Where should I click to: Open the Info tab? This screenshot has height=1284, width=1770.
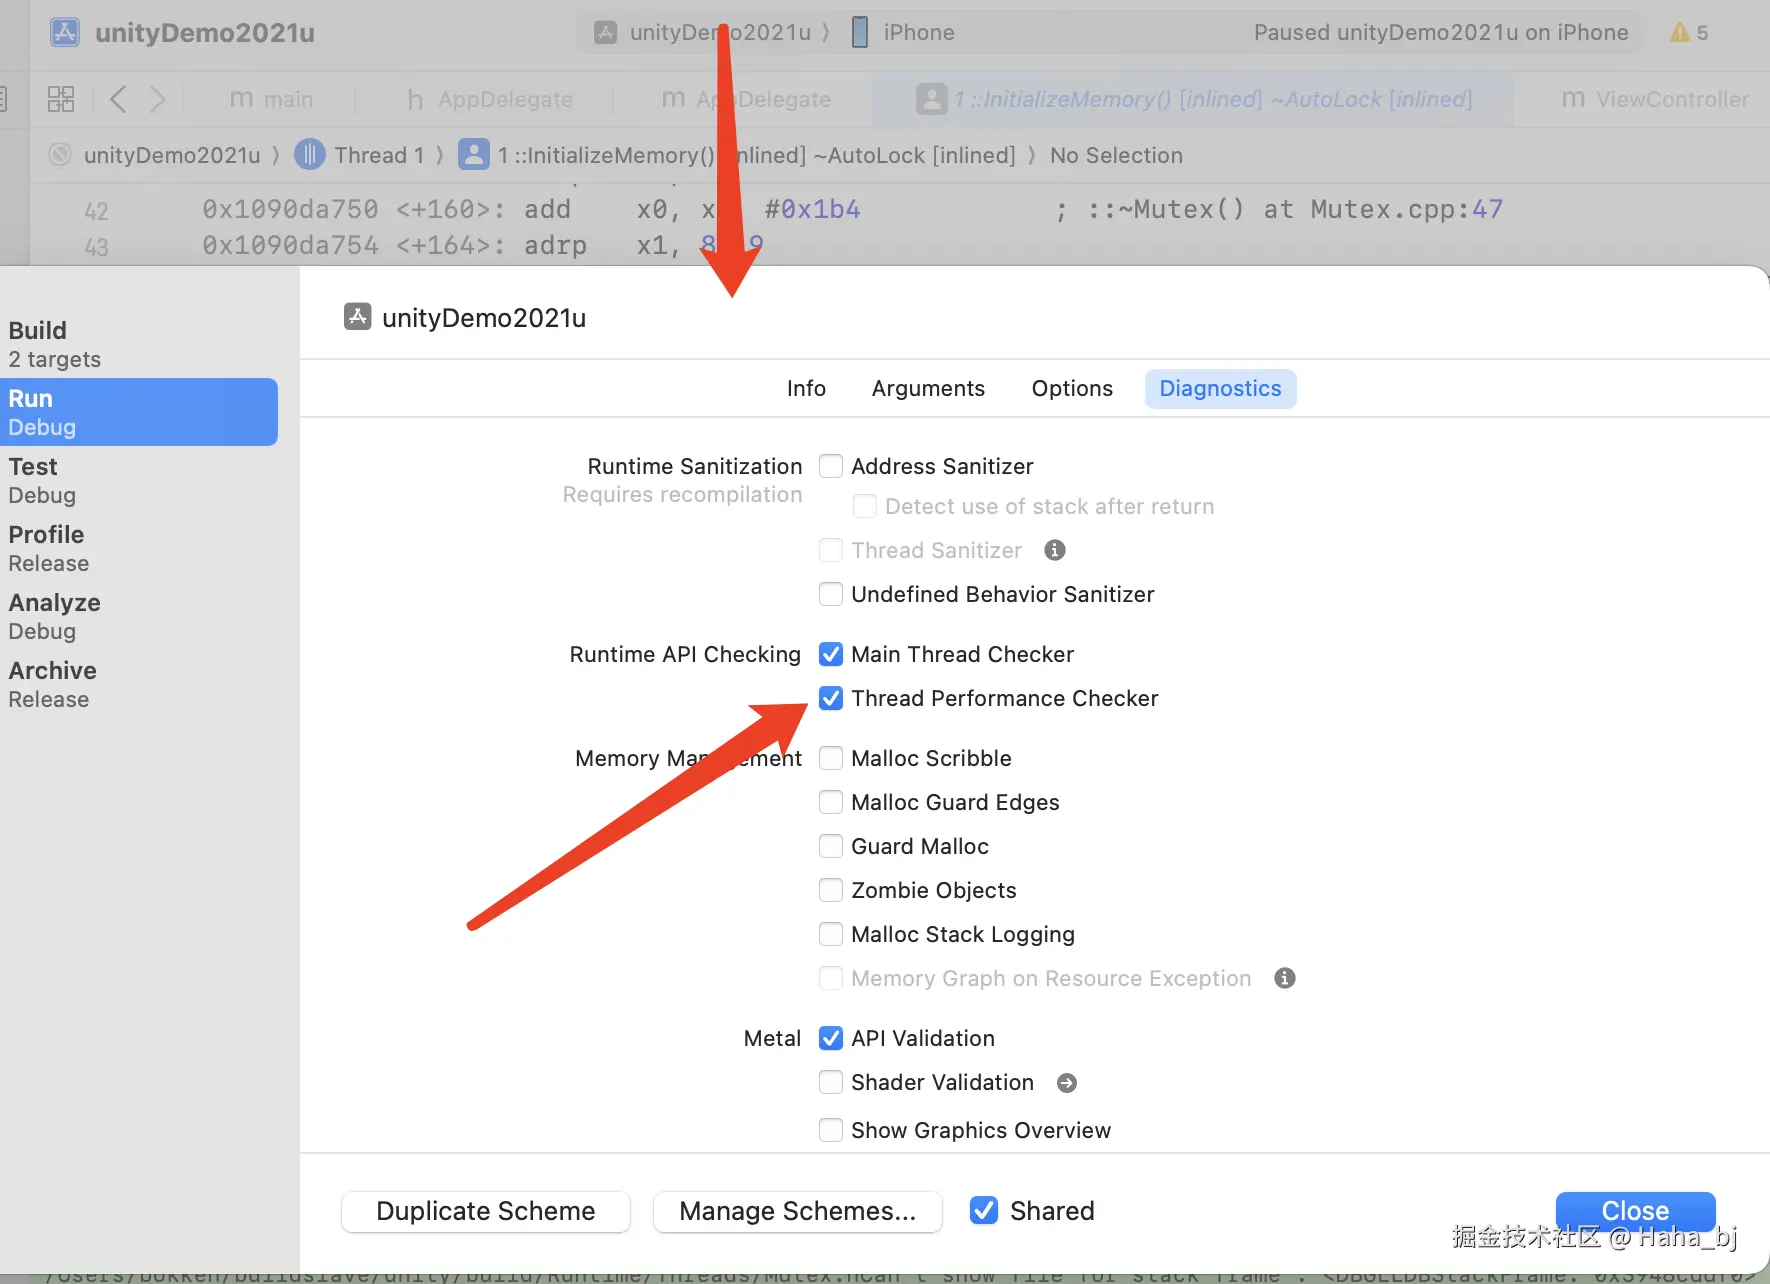click(x=806, y=388)
